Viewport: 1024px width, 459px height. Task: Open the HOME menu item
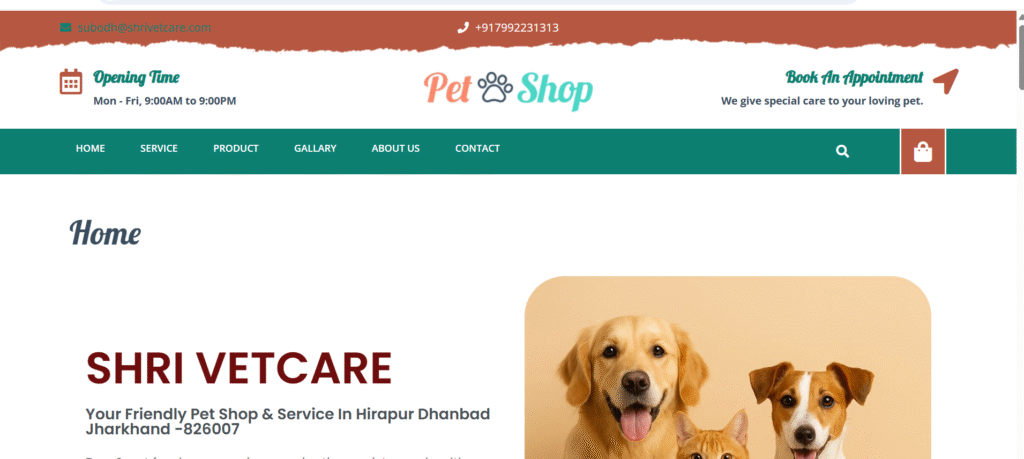90,148
